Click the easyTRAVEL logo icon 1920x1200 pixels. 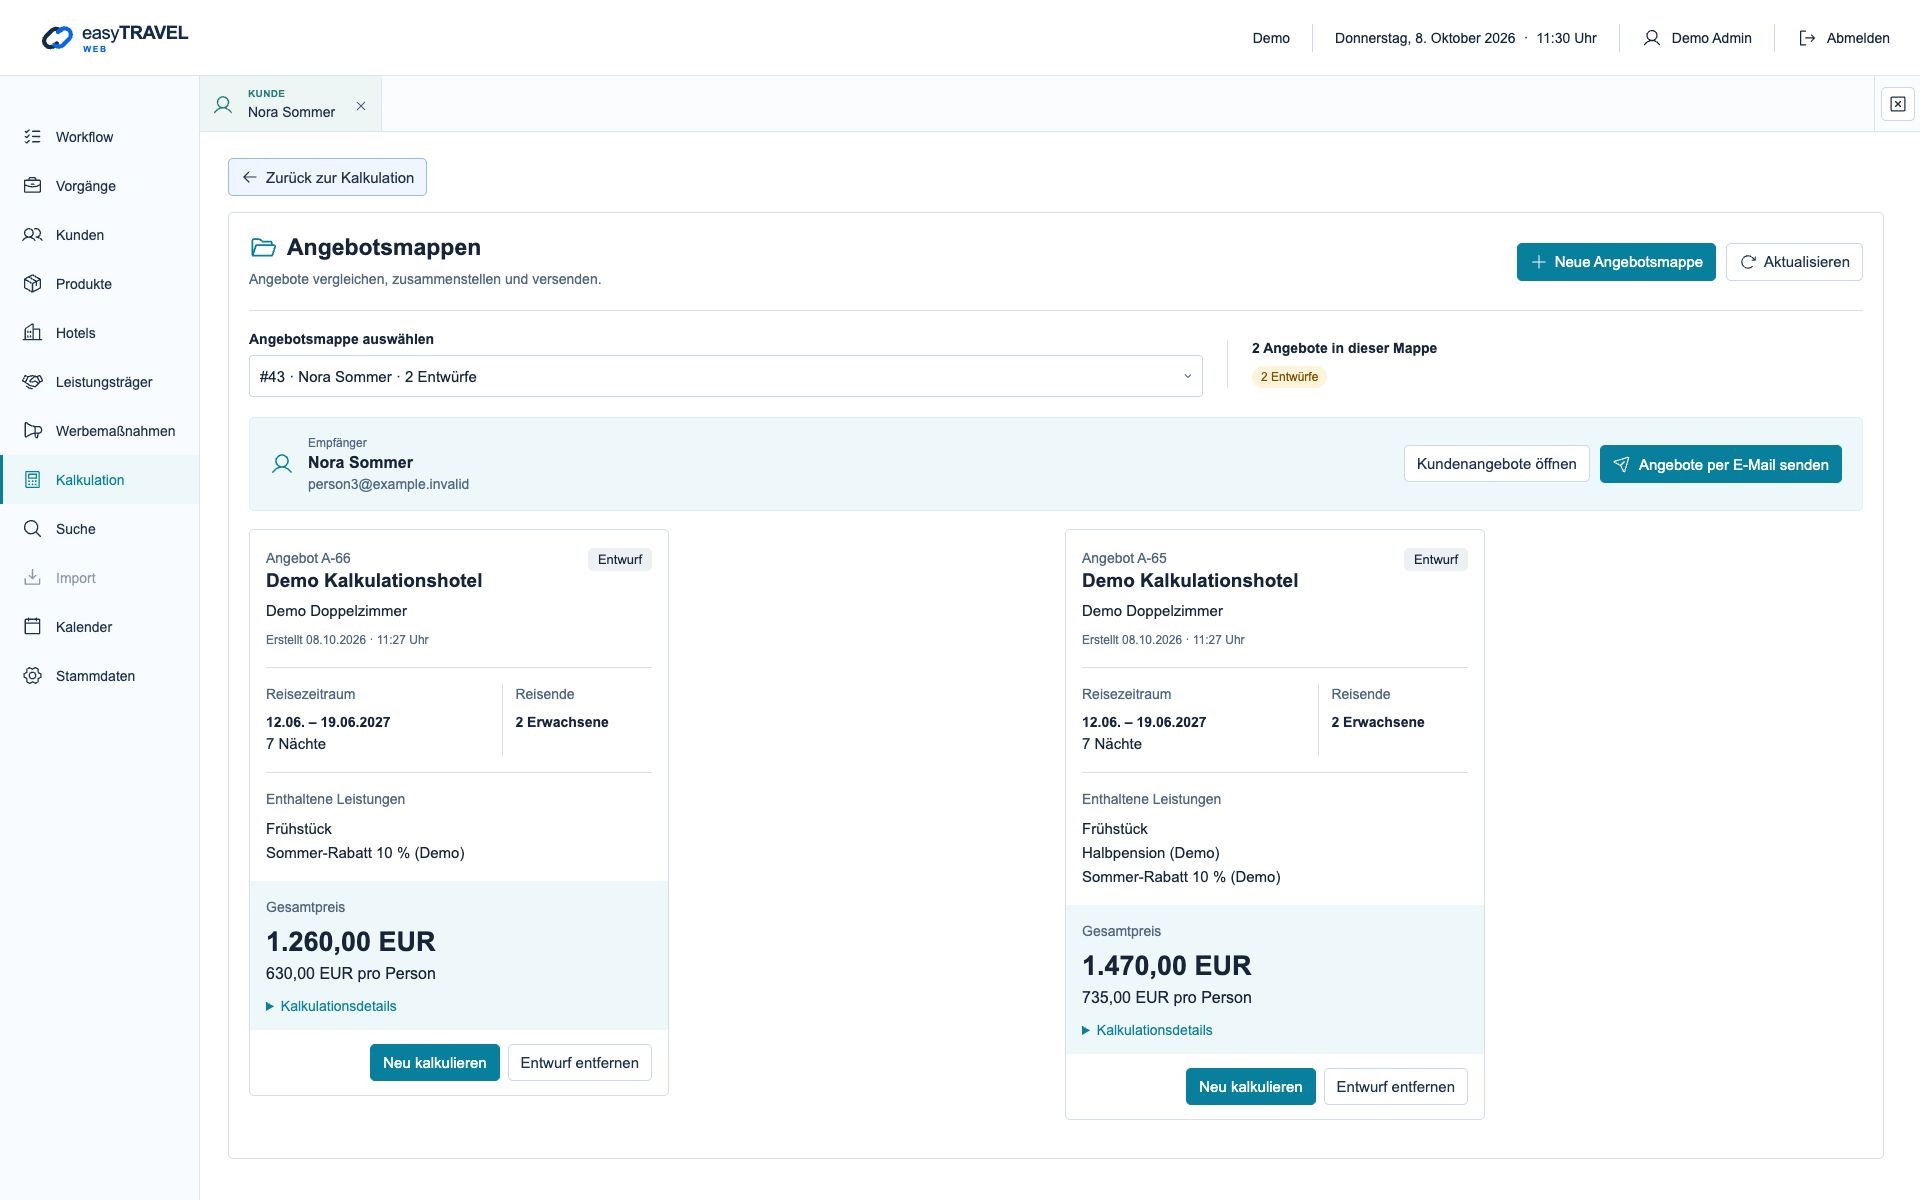pos(57,38)
